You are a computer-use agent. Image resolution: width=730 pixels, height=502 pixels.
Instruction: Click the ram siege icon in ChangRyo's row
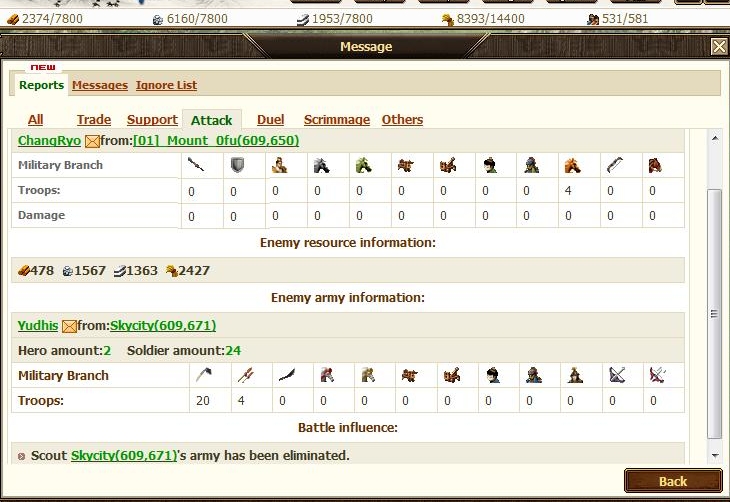(x=406, y=165)
